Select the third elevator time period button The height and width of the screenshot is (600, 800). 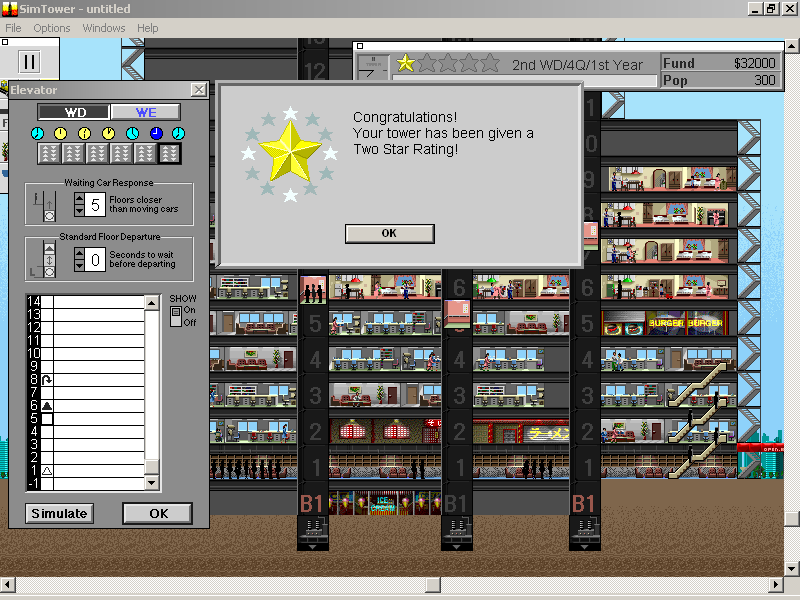[97, 154]
